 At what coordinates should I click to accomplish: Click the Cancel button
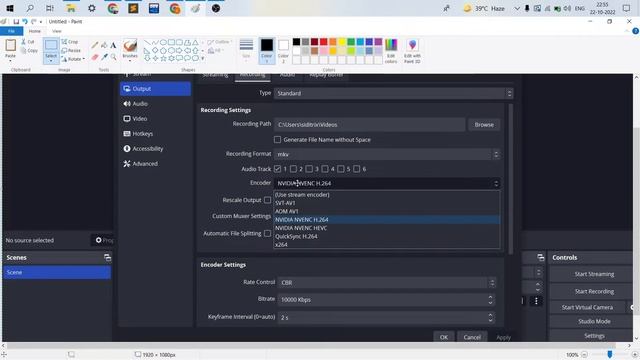(472, 337)
